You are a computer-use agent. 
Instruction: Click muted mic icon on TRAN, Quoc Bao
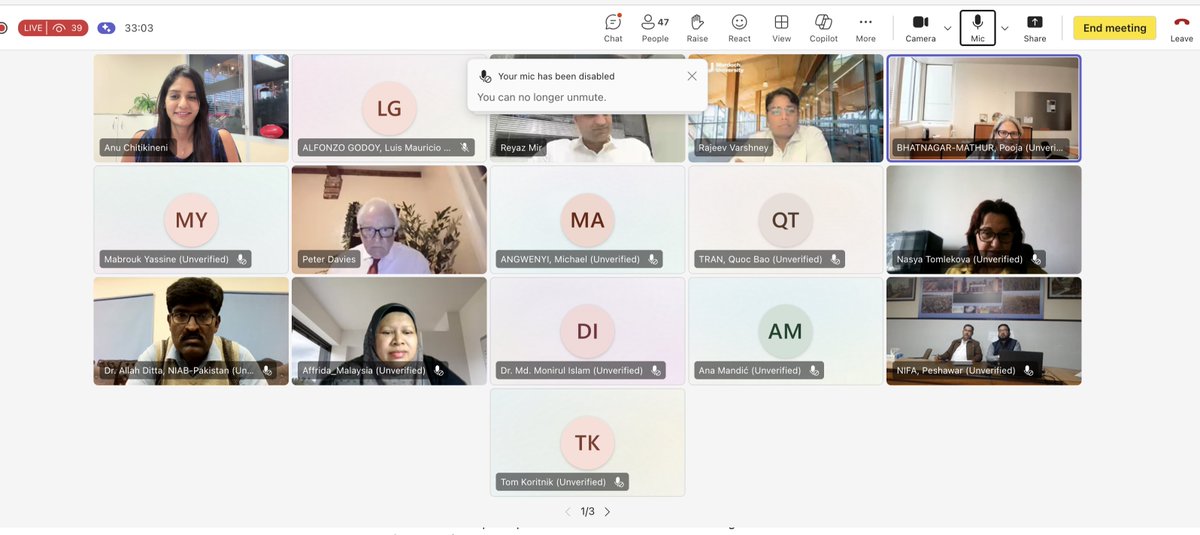pos(834,259)
